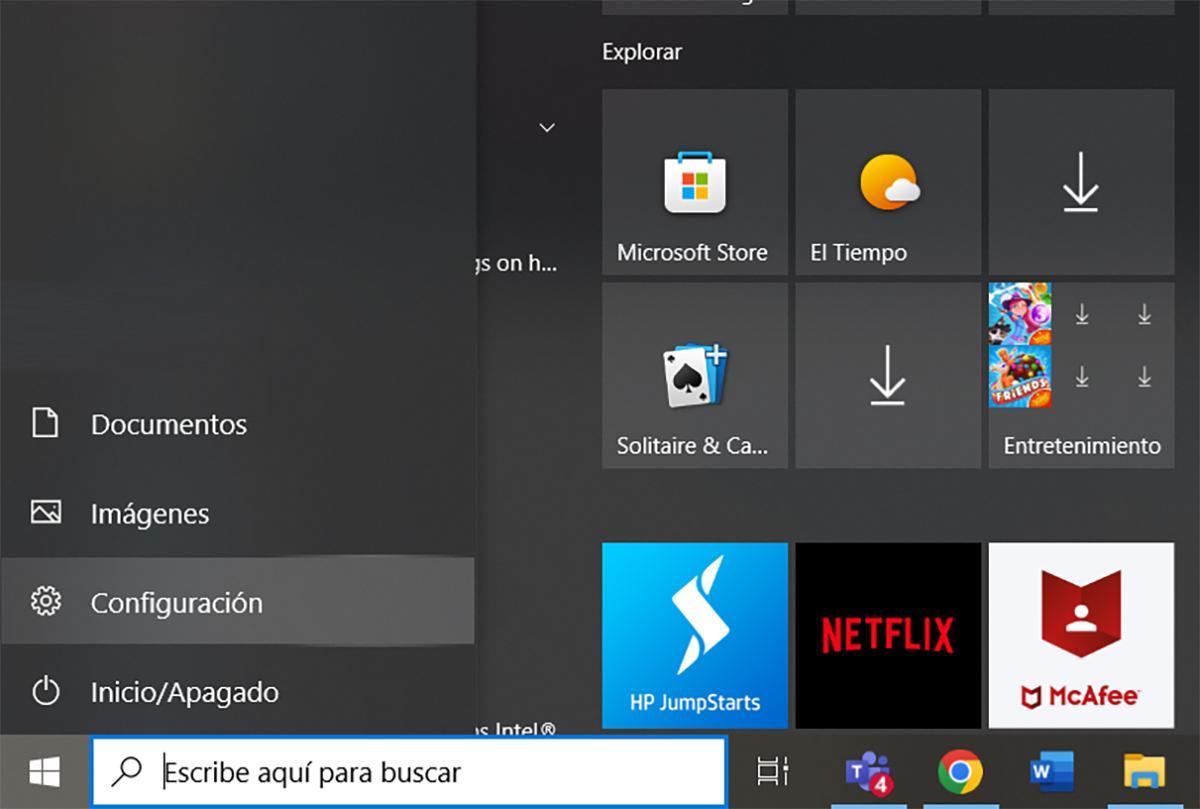Screen dimensions: 1200x809
Task: Click the search box to type a query
Action: click(400, 771)
